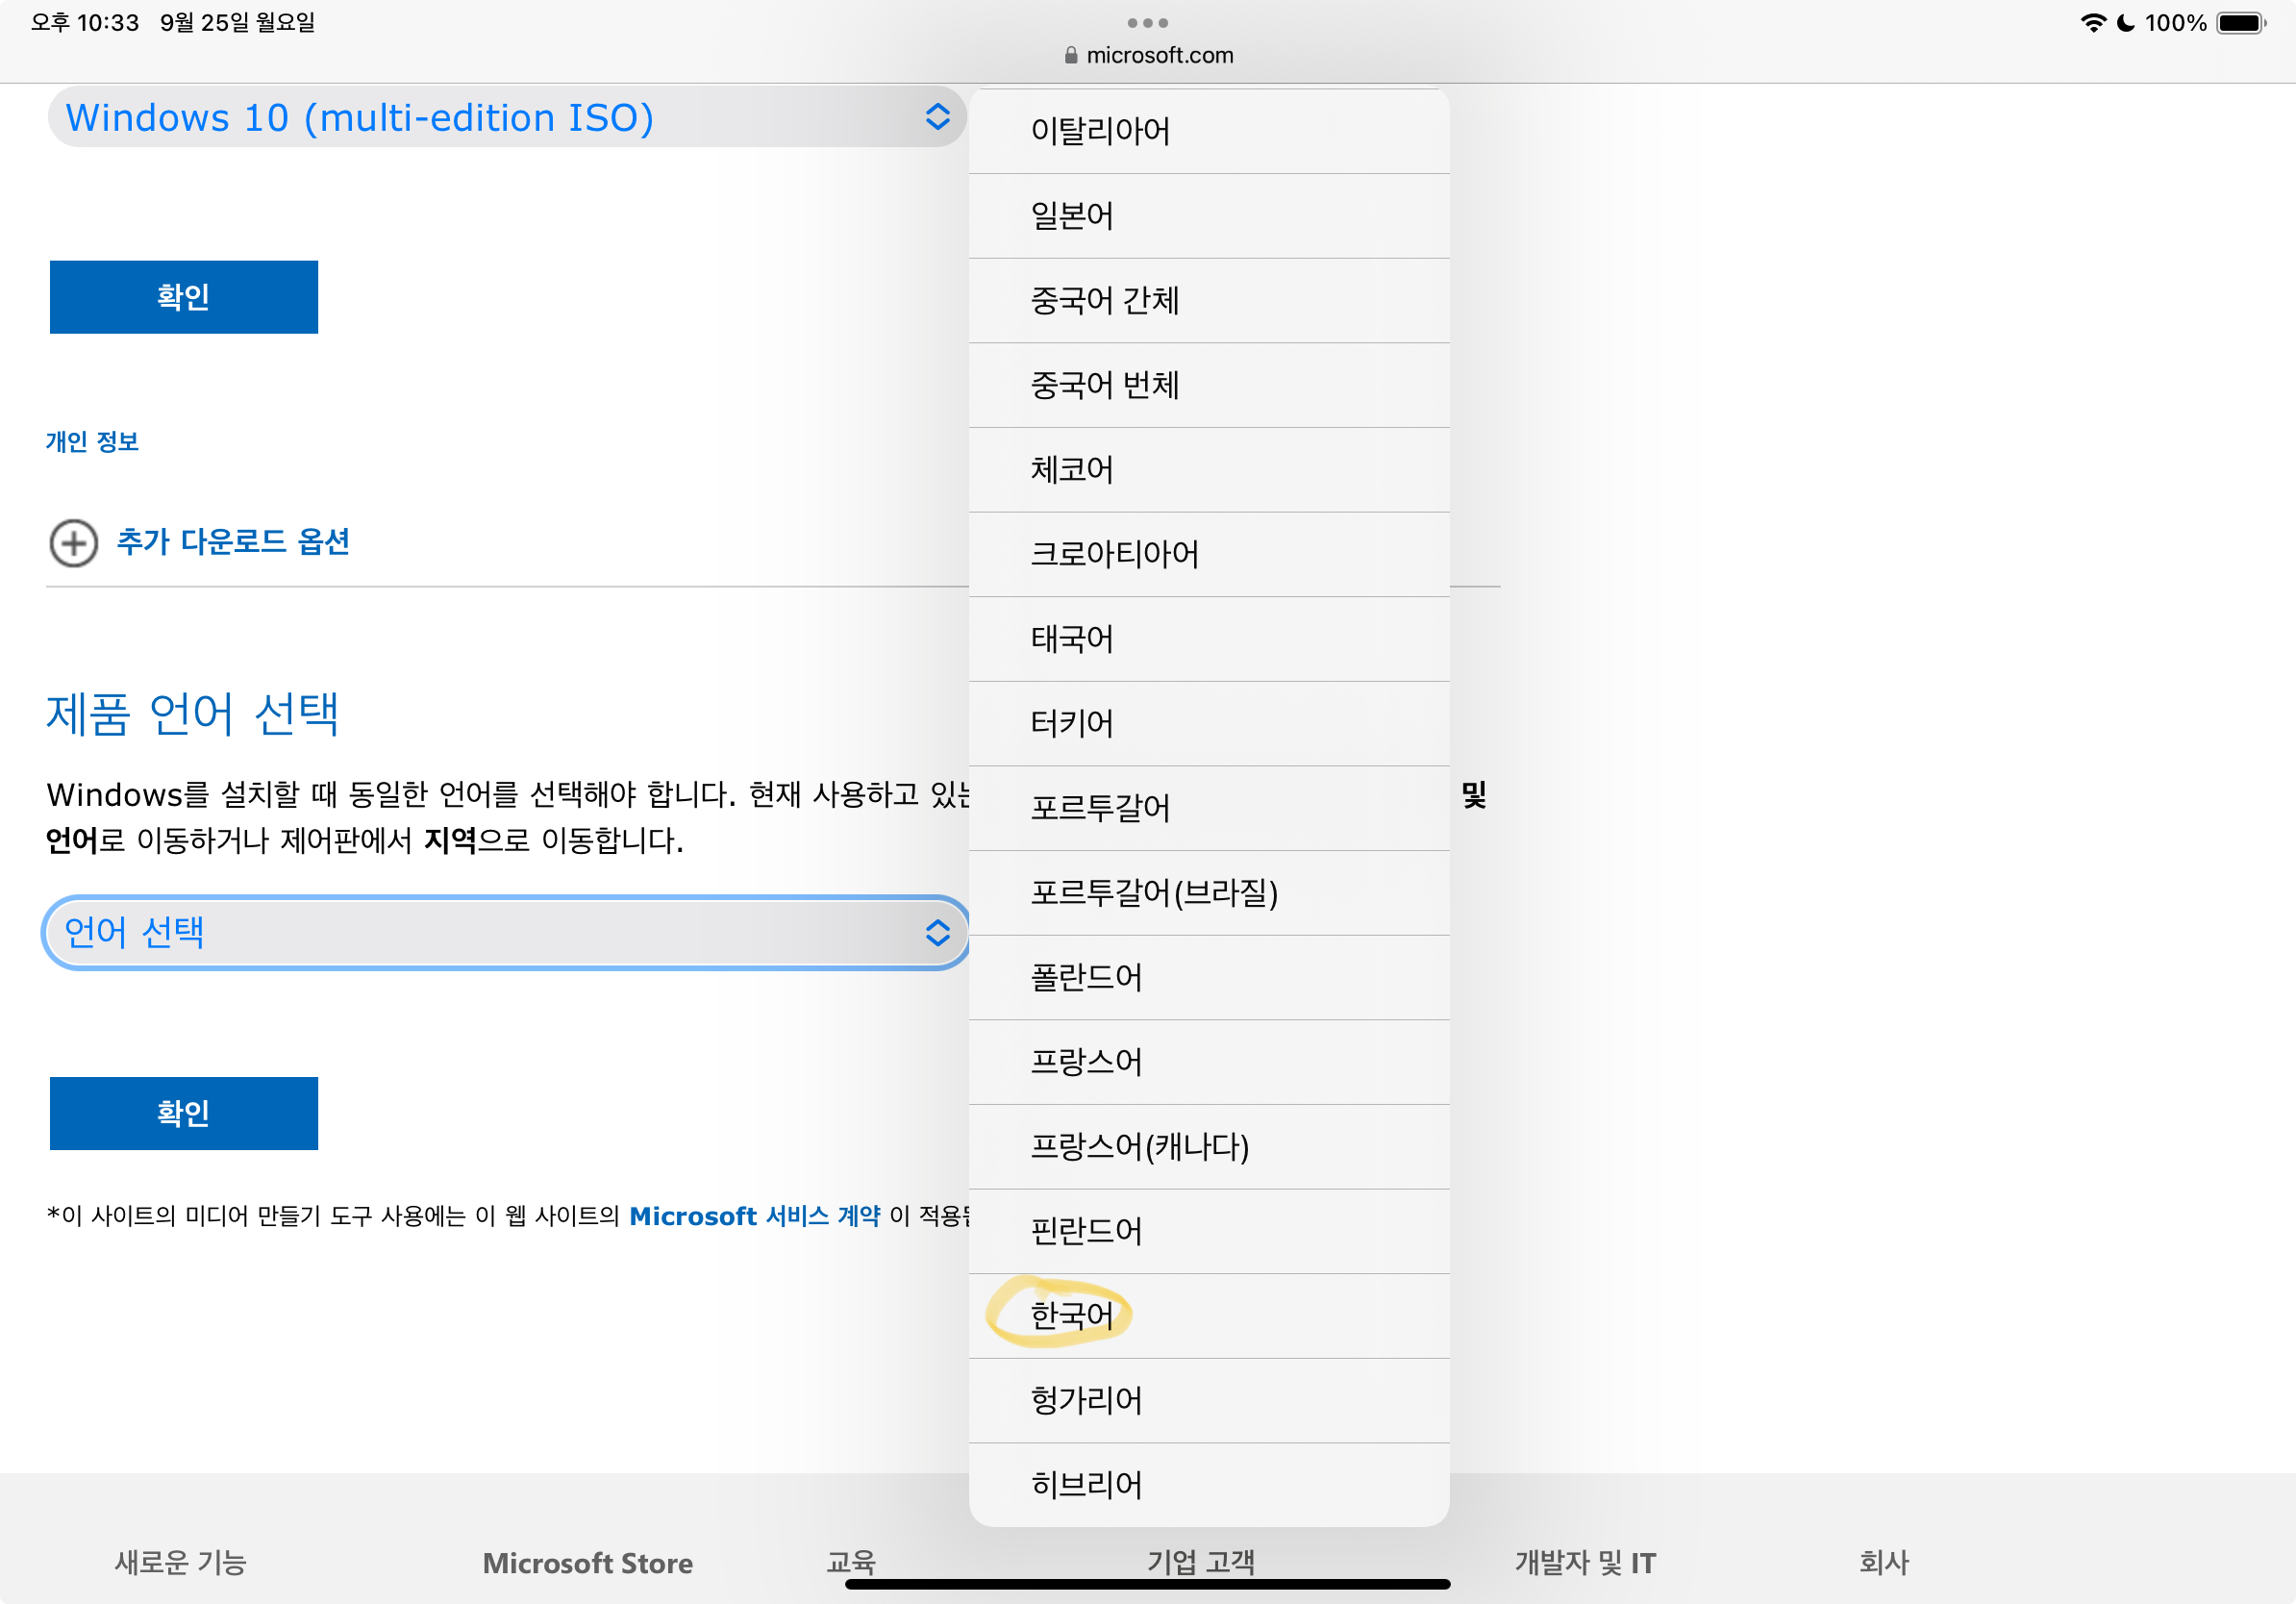Select 포르투갈어(브라질) entry
The image size is (2296, 1604).
coord(1154,892)
